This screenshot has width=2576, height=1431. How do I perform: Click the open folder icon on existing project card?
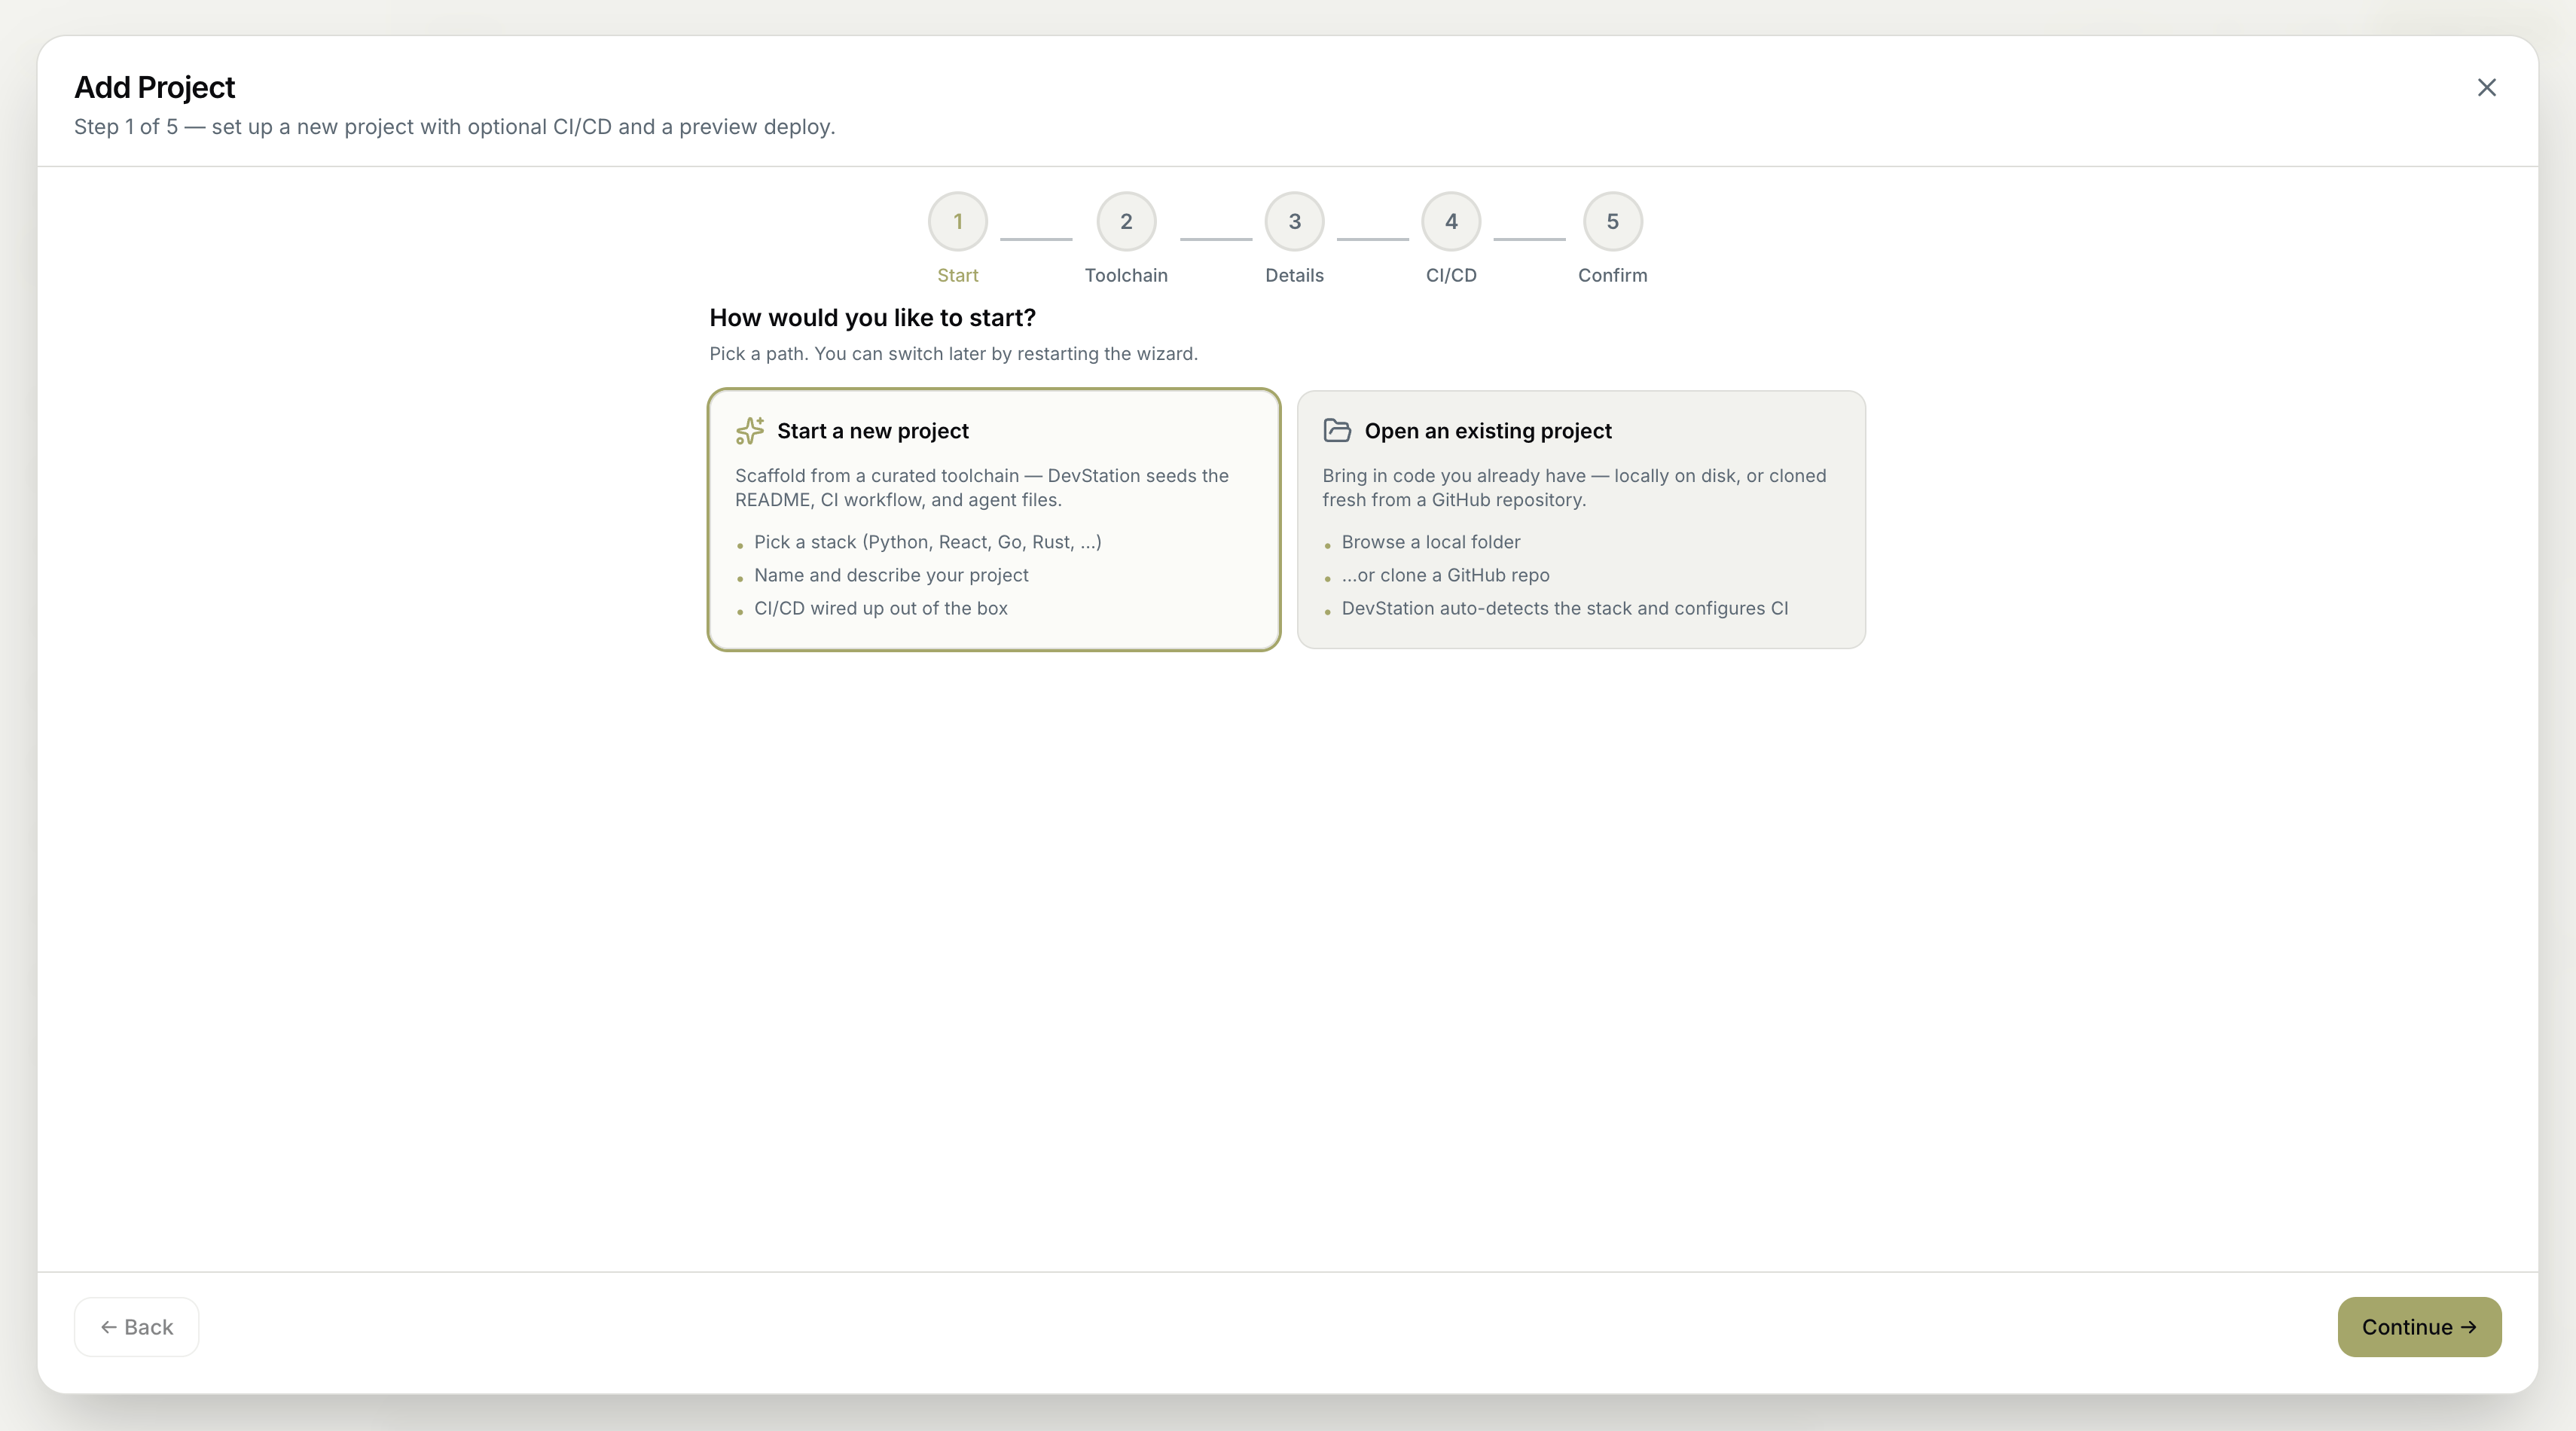[1337, 430]
